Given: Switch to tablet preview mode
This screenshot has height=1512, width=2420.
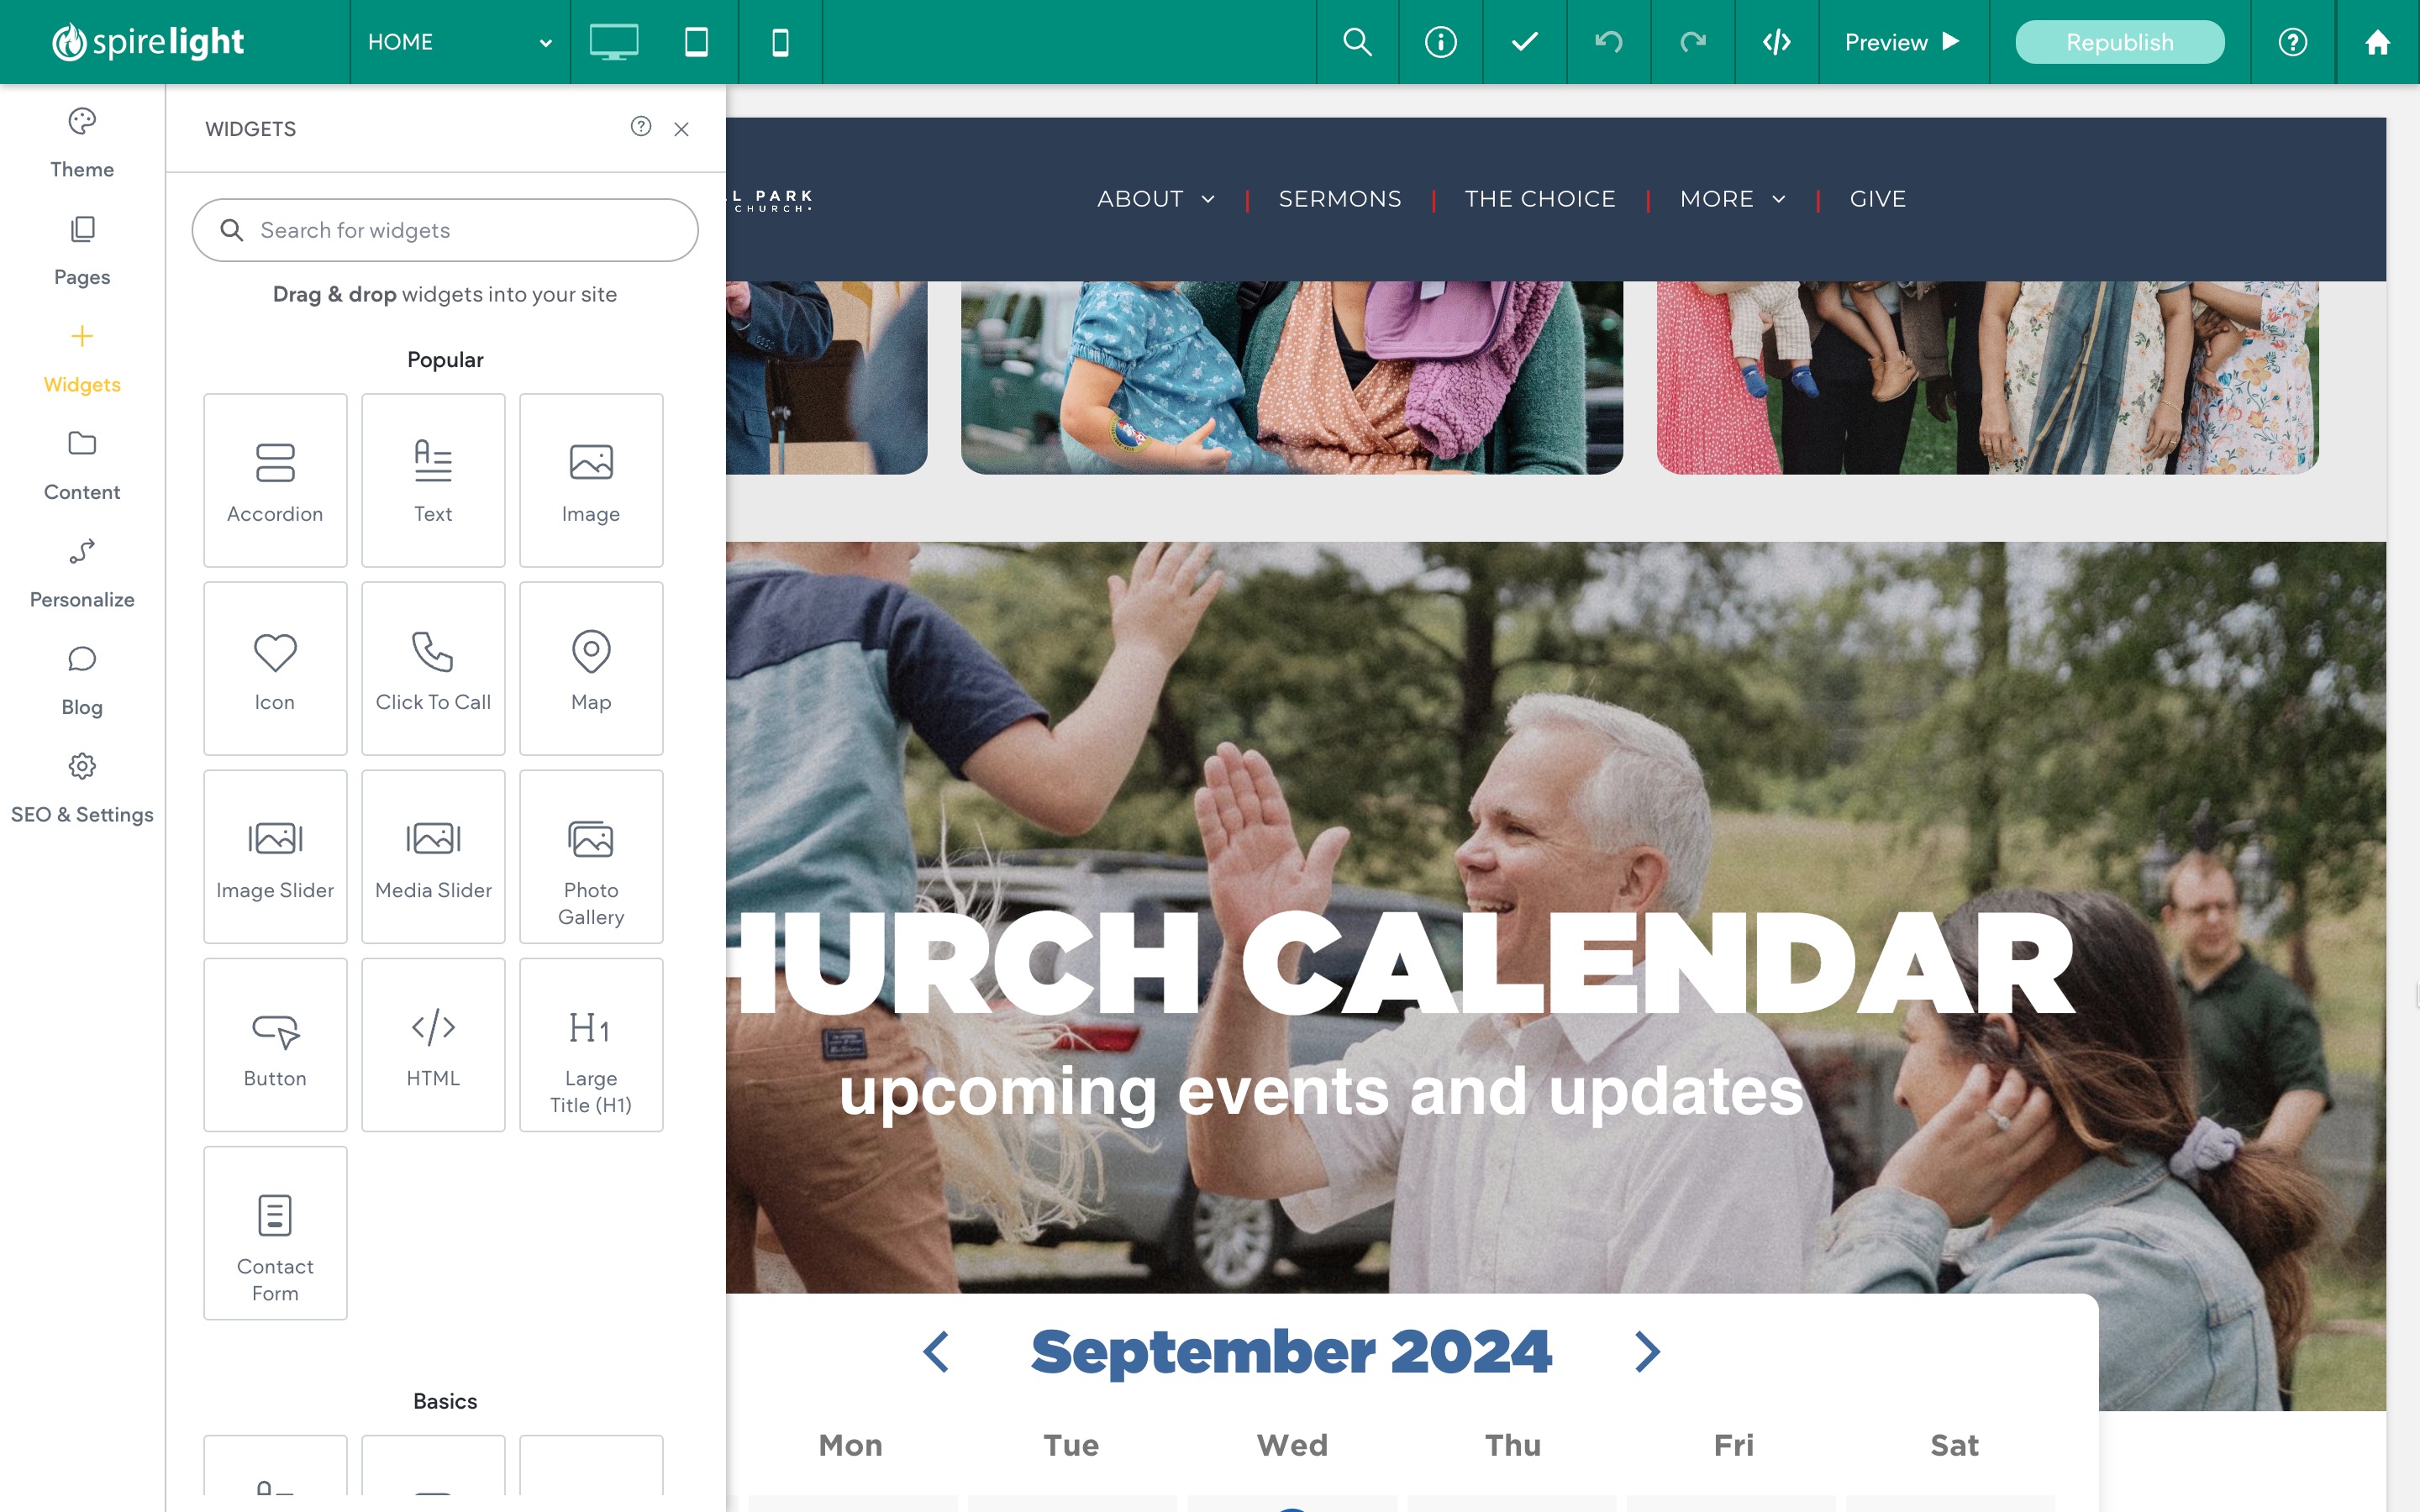Looking at the screenshot, I should pos(696,42).
